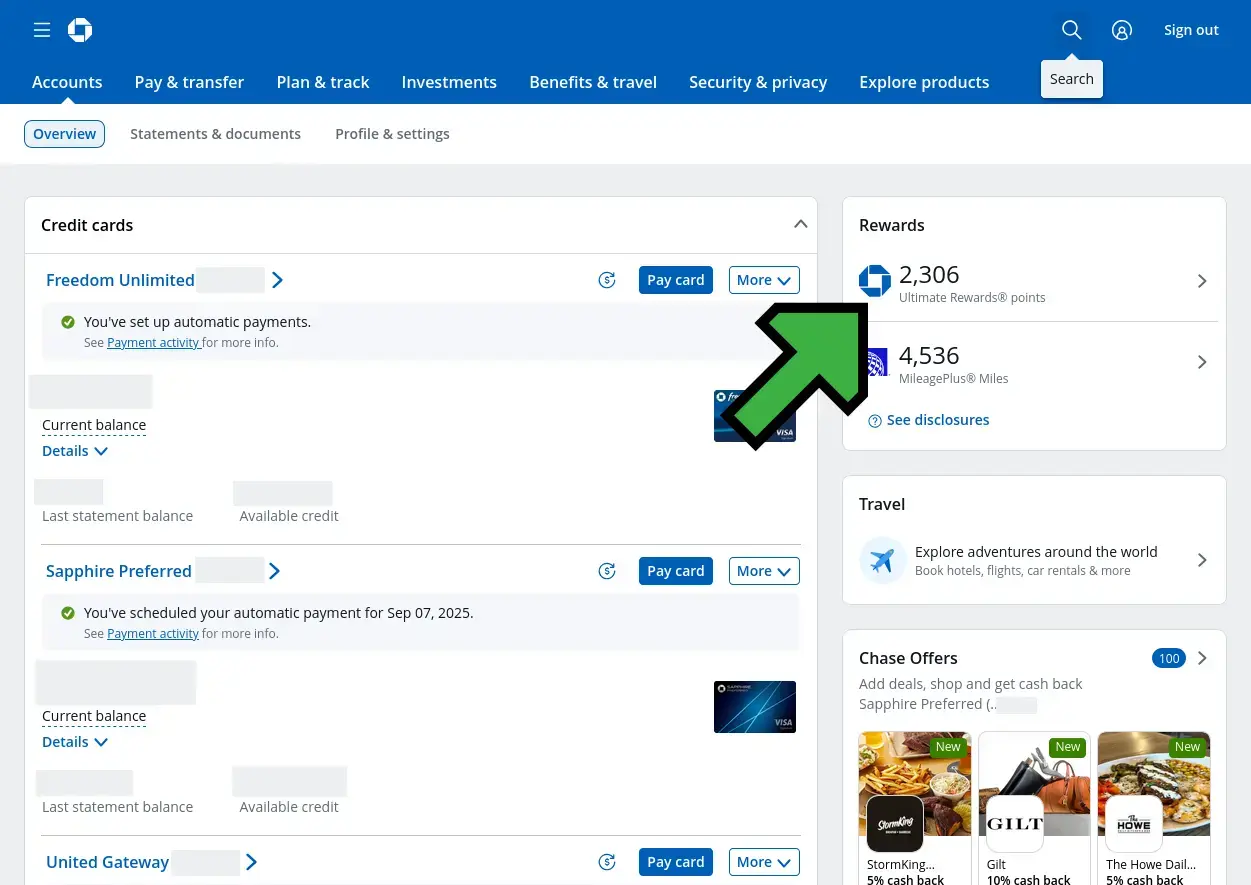Click the See disclosures link
Viewport: 1251px width, 885px height.
[x=938, y=420]
